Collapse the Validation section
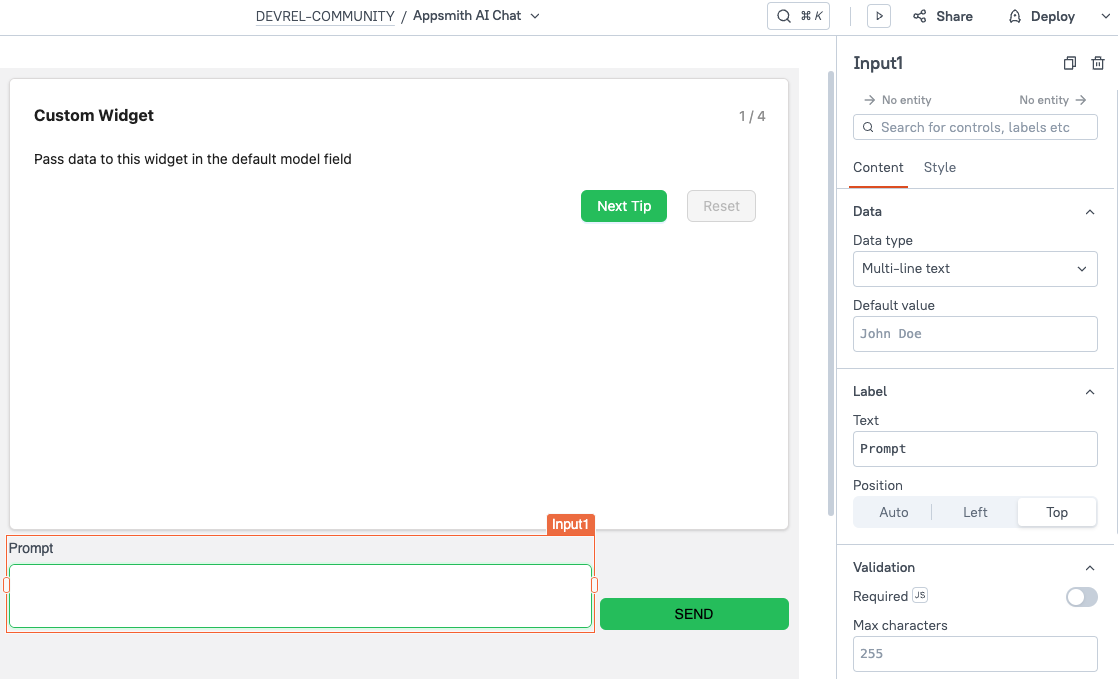Image resolution: width=1118 pixels, height=679 pixels. tap(1090, 567)
